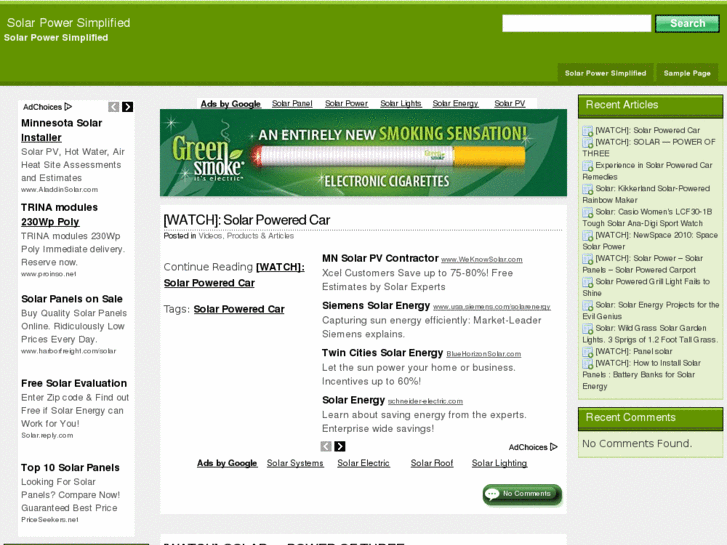Open recent article [WATCH]: Panel solar
The height and width of the screenshot is (545, 727).
[x=633, y=351]
